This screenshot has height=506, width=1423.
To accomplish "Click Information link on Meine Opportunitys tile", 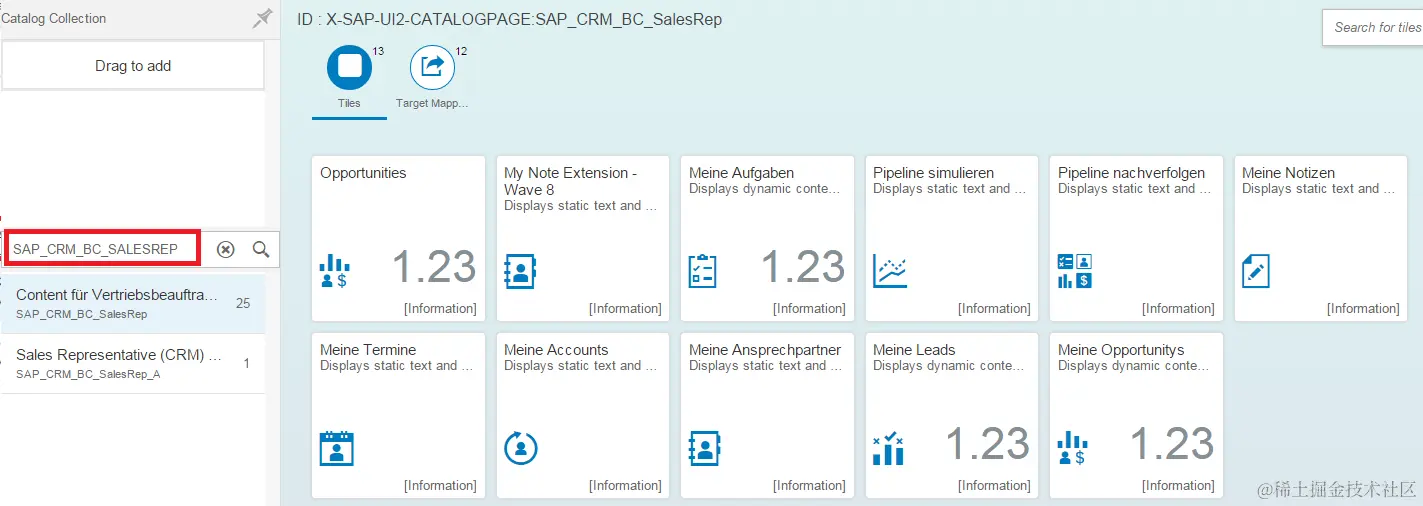I will (1177, 485).
